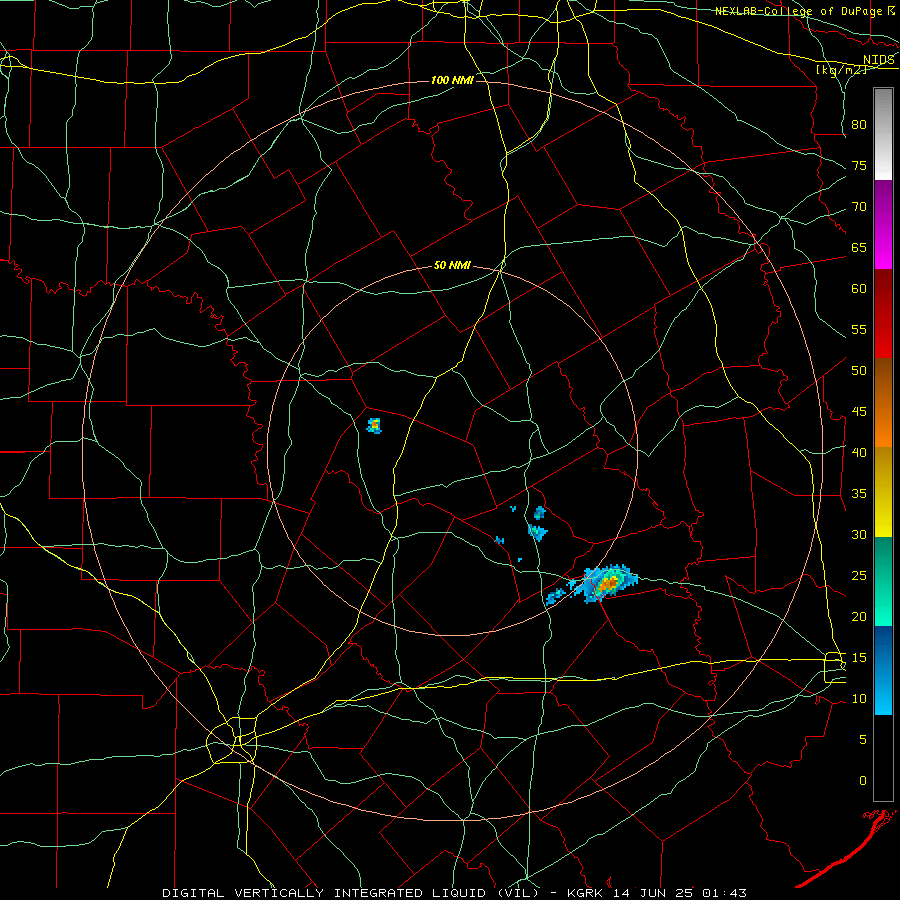Select the yellow color bar segment
Image resolution: width=900 pixels, height=900 pixels.
tap(883, 492)
